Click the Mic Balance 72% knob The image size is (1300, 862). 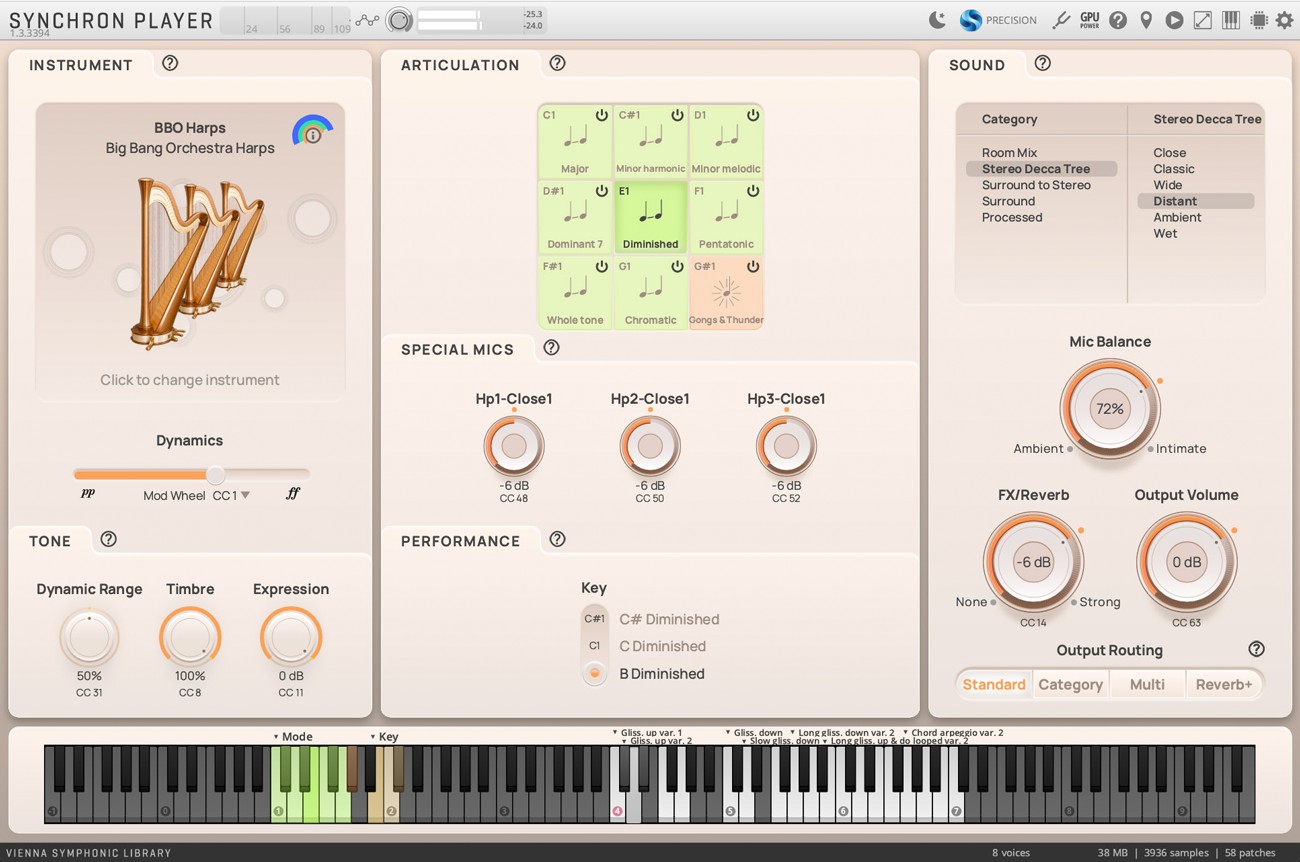coord(1109,408)
